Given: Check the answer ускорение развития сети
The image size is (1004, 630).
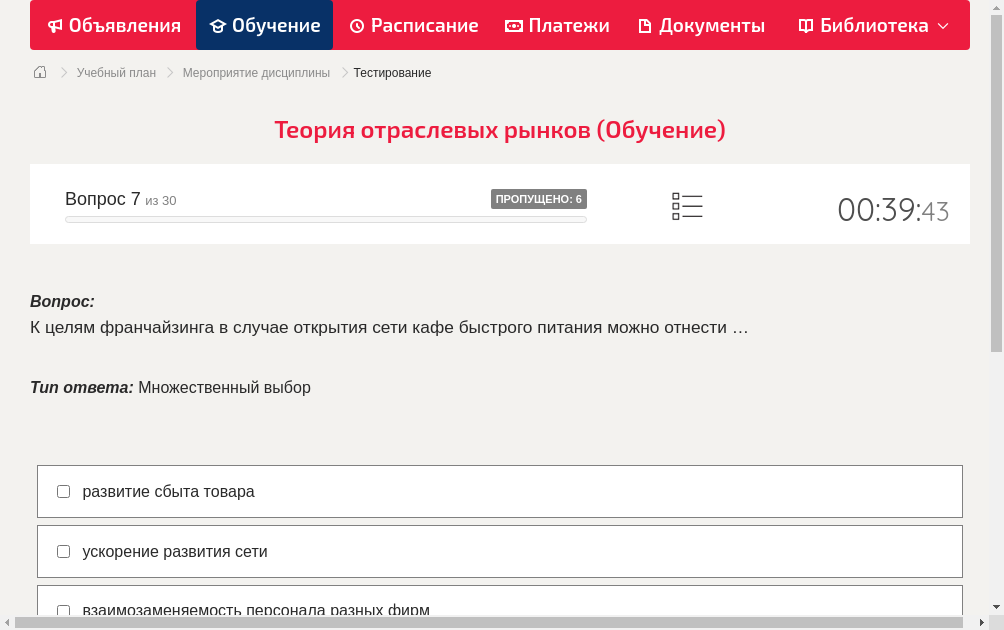Looking at the screenshot, I should coord(63,551).
